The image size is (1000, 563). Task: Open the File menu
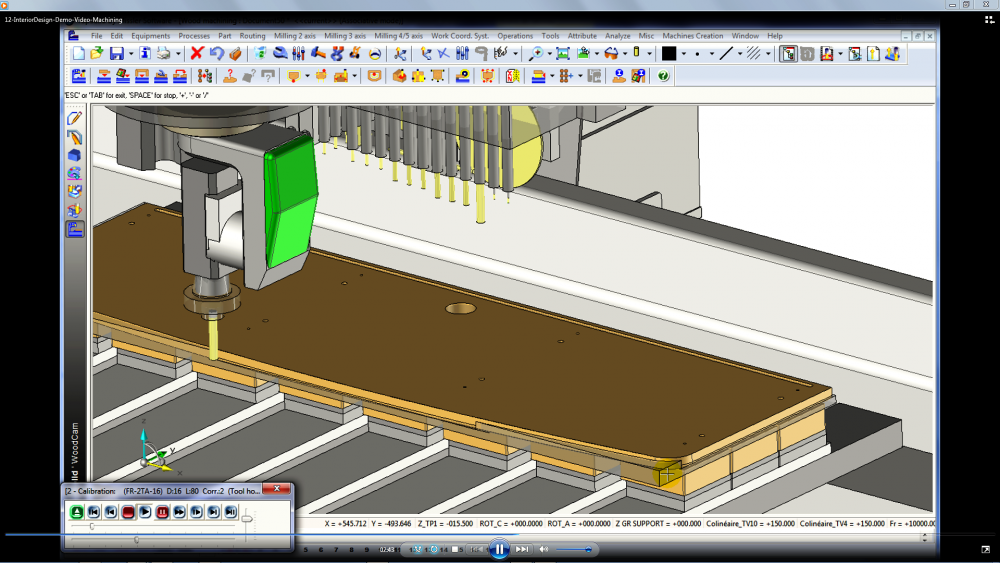pyautogui.click(x=96, y=36)
